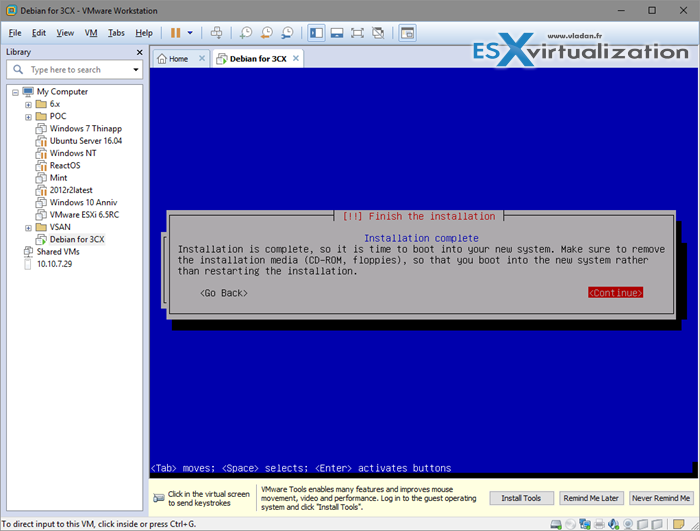The image size is (700, 531).
Task: Click the network adapter status icon
Action: [584, 524]
